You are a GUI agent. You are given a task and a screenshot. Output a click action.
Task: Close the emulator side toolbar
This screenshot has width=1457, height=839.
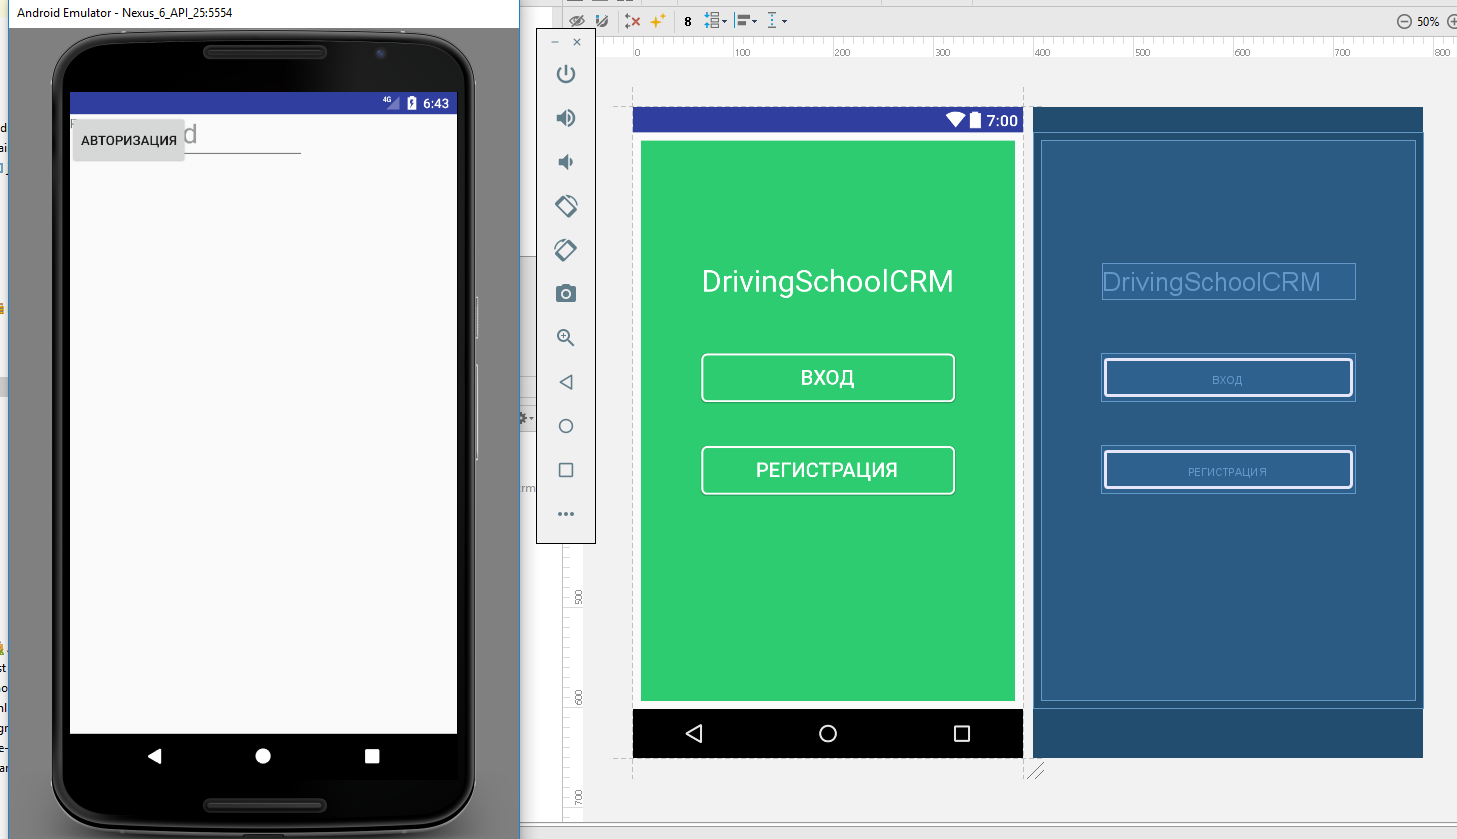577,42
